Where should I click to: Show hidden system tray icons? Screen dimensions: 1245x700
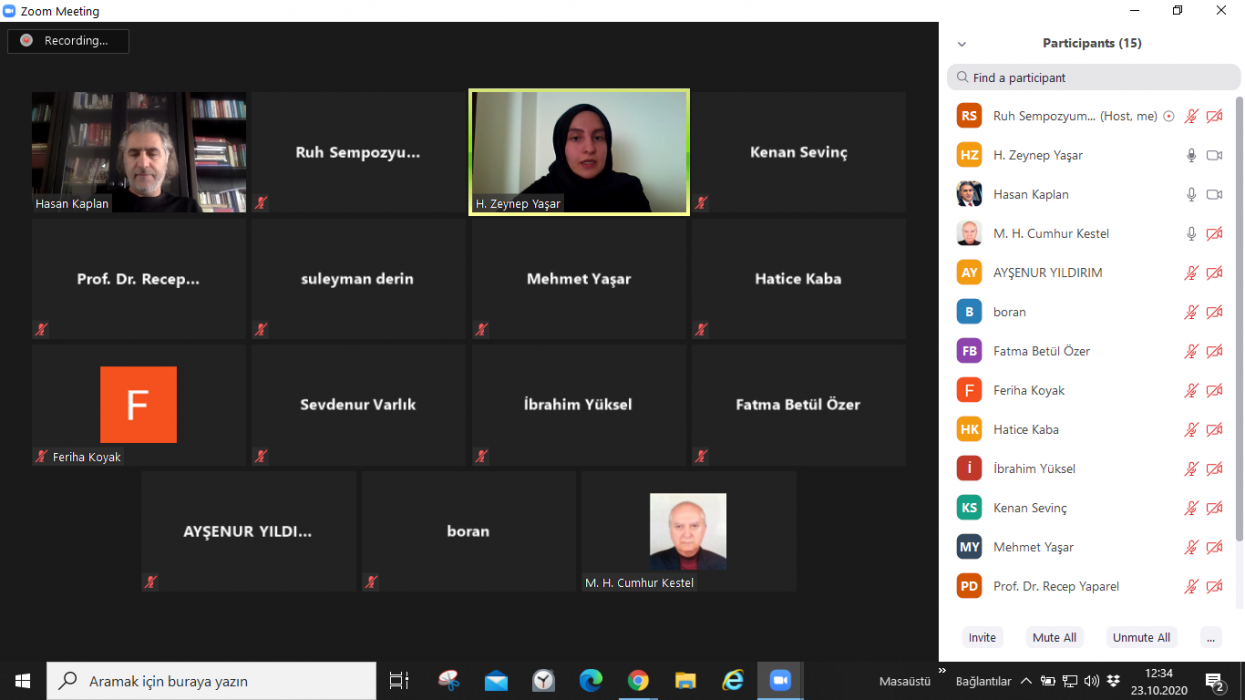(x=1025, y=681)
